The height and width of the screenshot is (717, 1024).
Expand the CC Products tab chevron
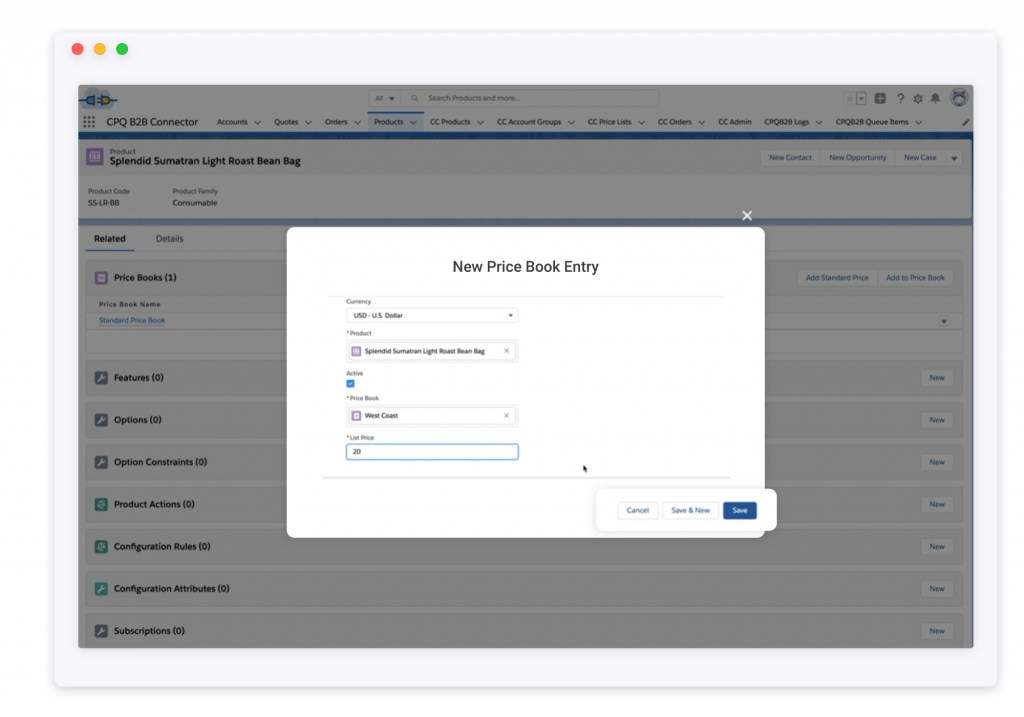(x=480, y=122)
